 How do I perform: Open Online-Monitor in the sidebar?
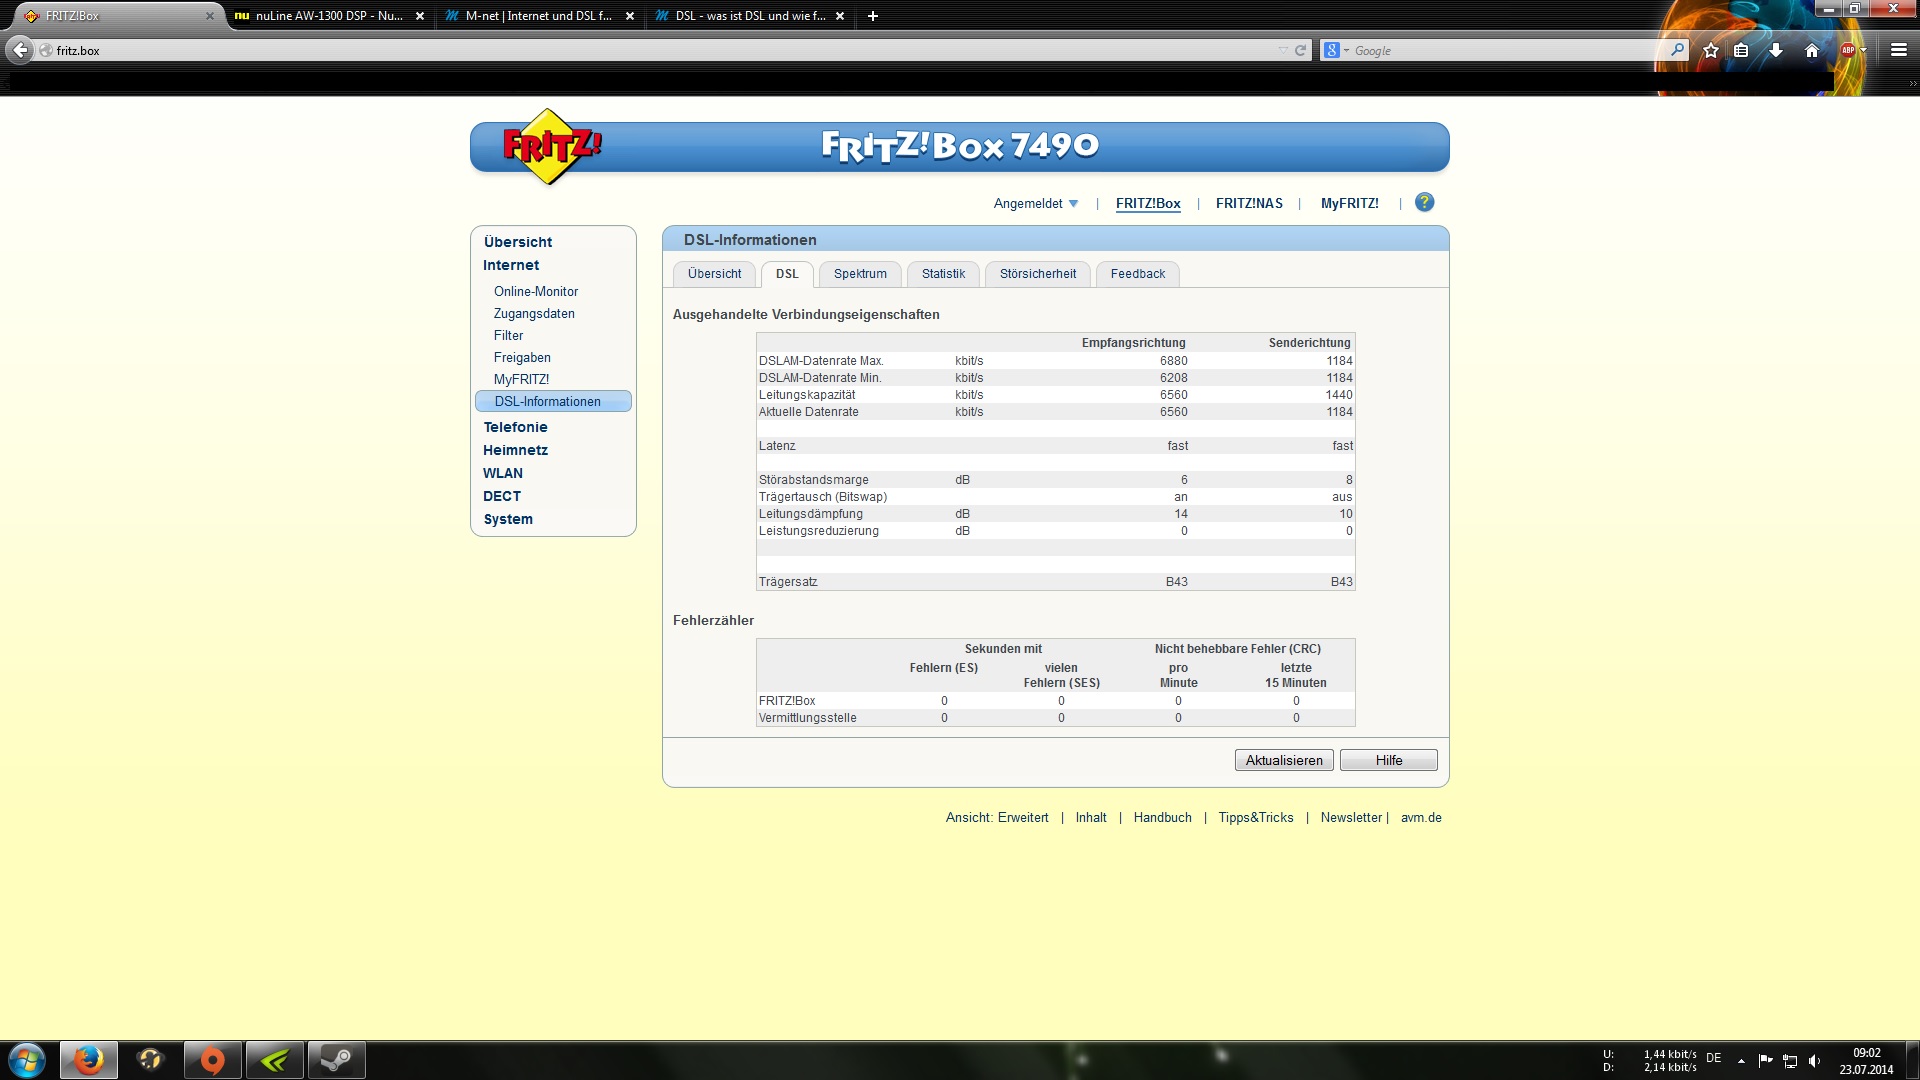[x=535, y=292]
